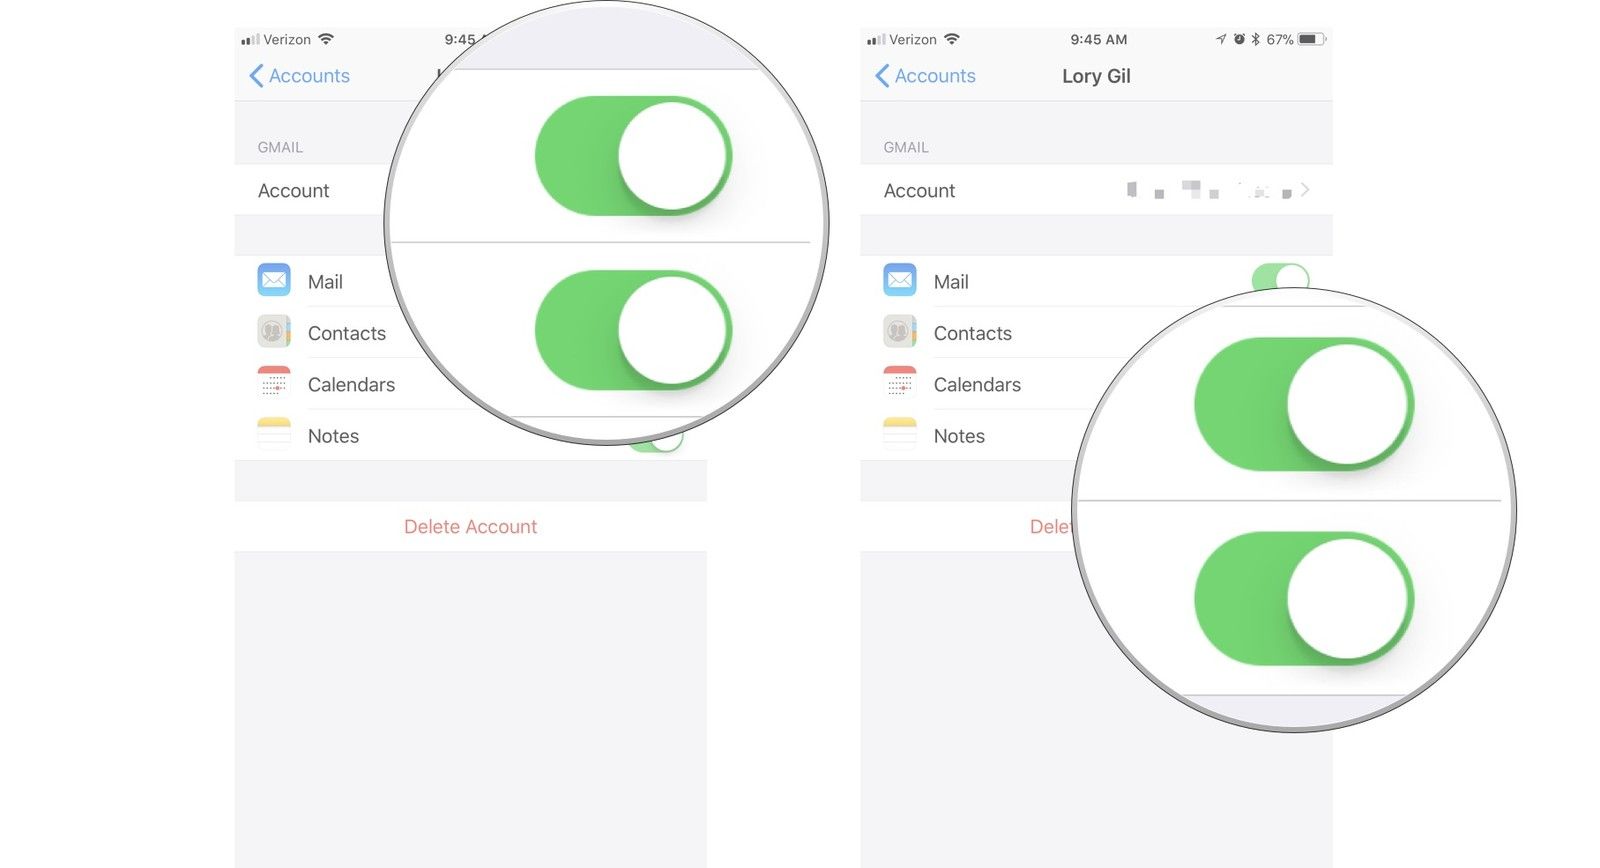This screenshot has width=1600, height=868.
Task: Tap the Notes icon in left screenshot
Action: (x=273, y=435)
